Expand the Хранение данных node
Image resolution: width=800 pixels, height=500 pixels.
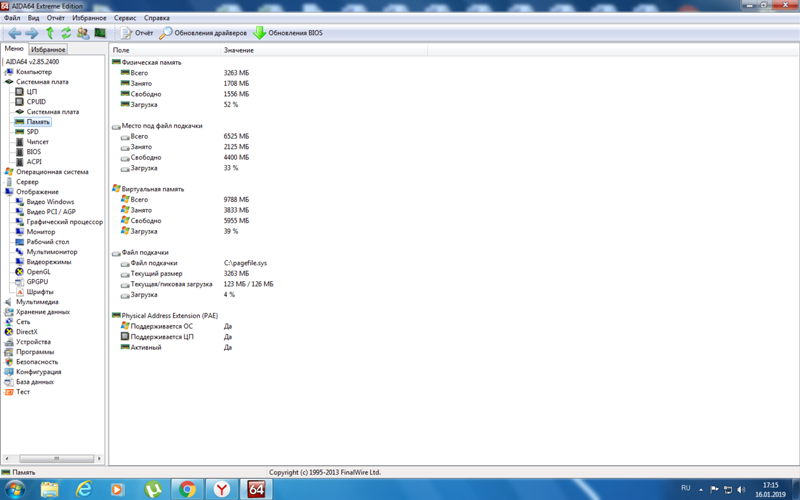pos(43,312)
